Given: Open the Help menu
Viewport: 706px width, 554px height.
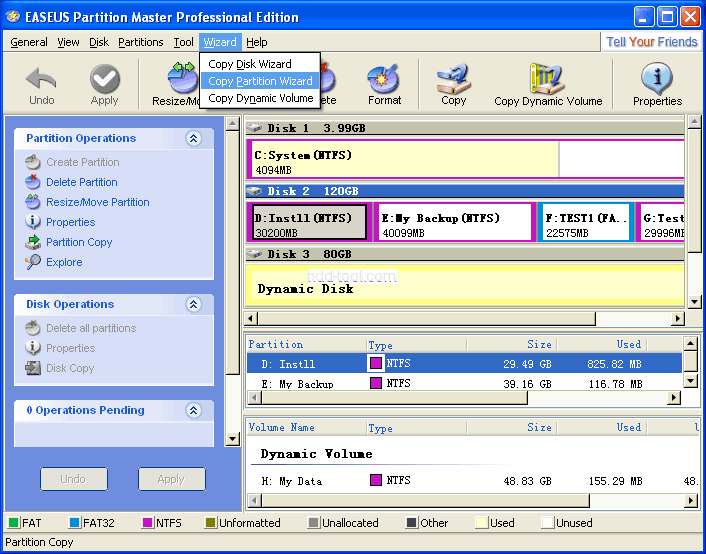Looking at the screenshot, I should (x=257, y=42).
